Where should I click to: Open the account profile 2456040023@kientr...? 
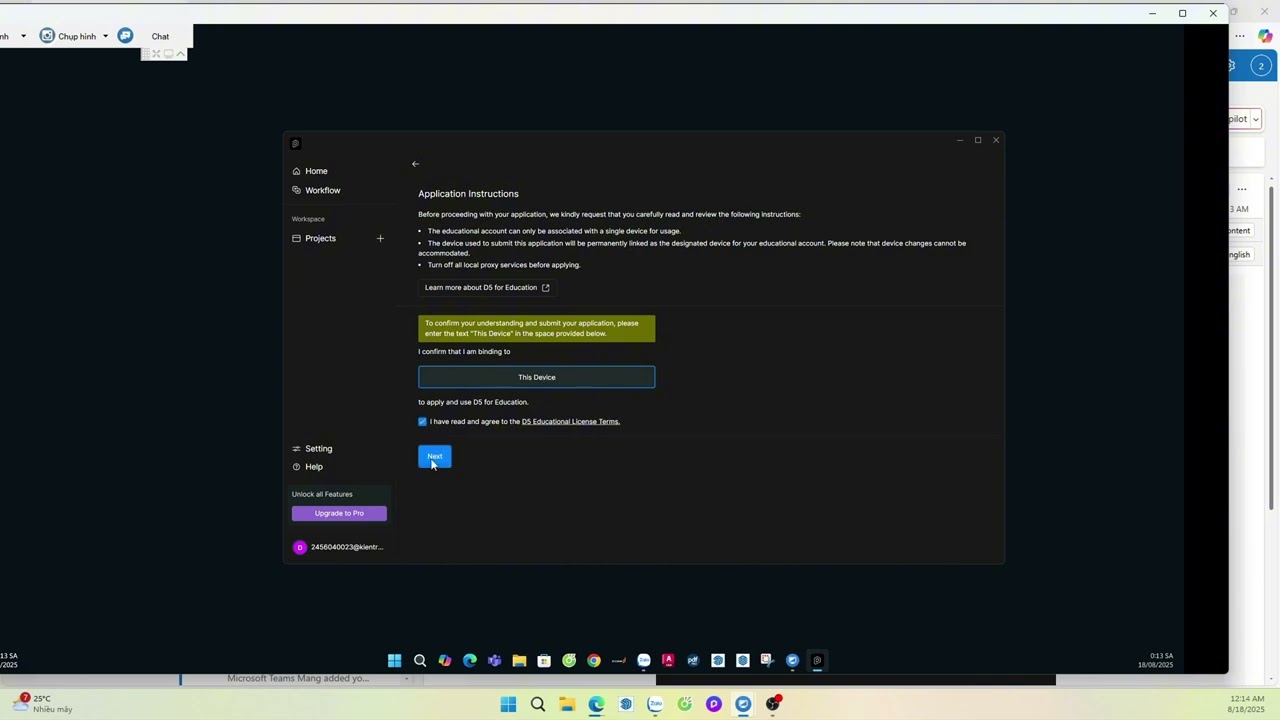coord(339,547)
